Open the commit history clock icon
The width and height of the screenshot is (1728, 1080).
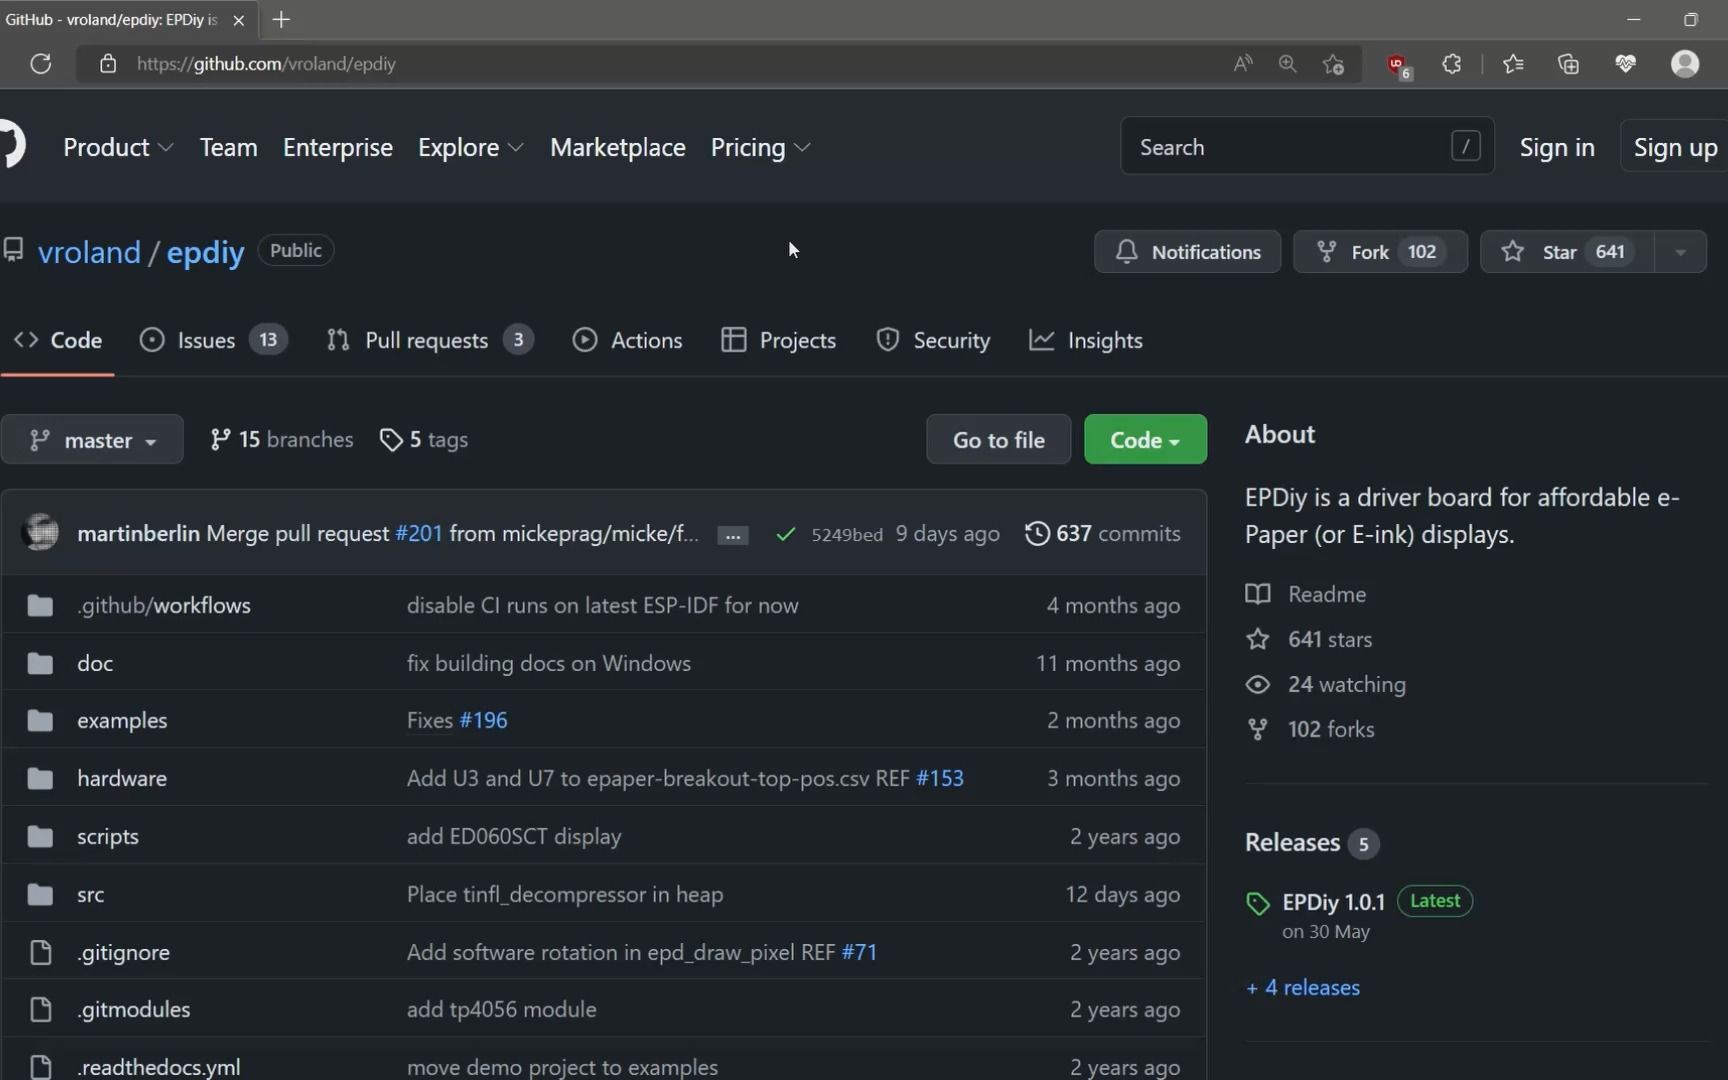(x=1037, y=533)
